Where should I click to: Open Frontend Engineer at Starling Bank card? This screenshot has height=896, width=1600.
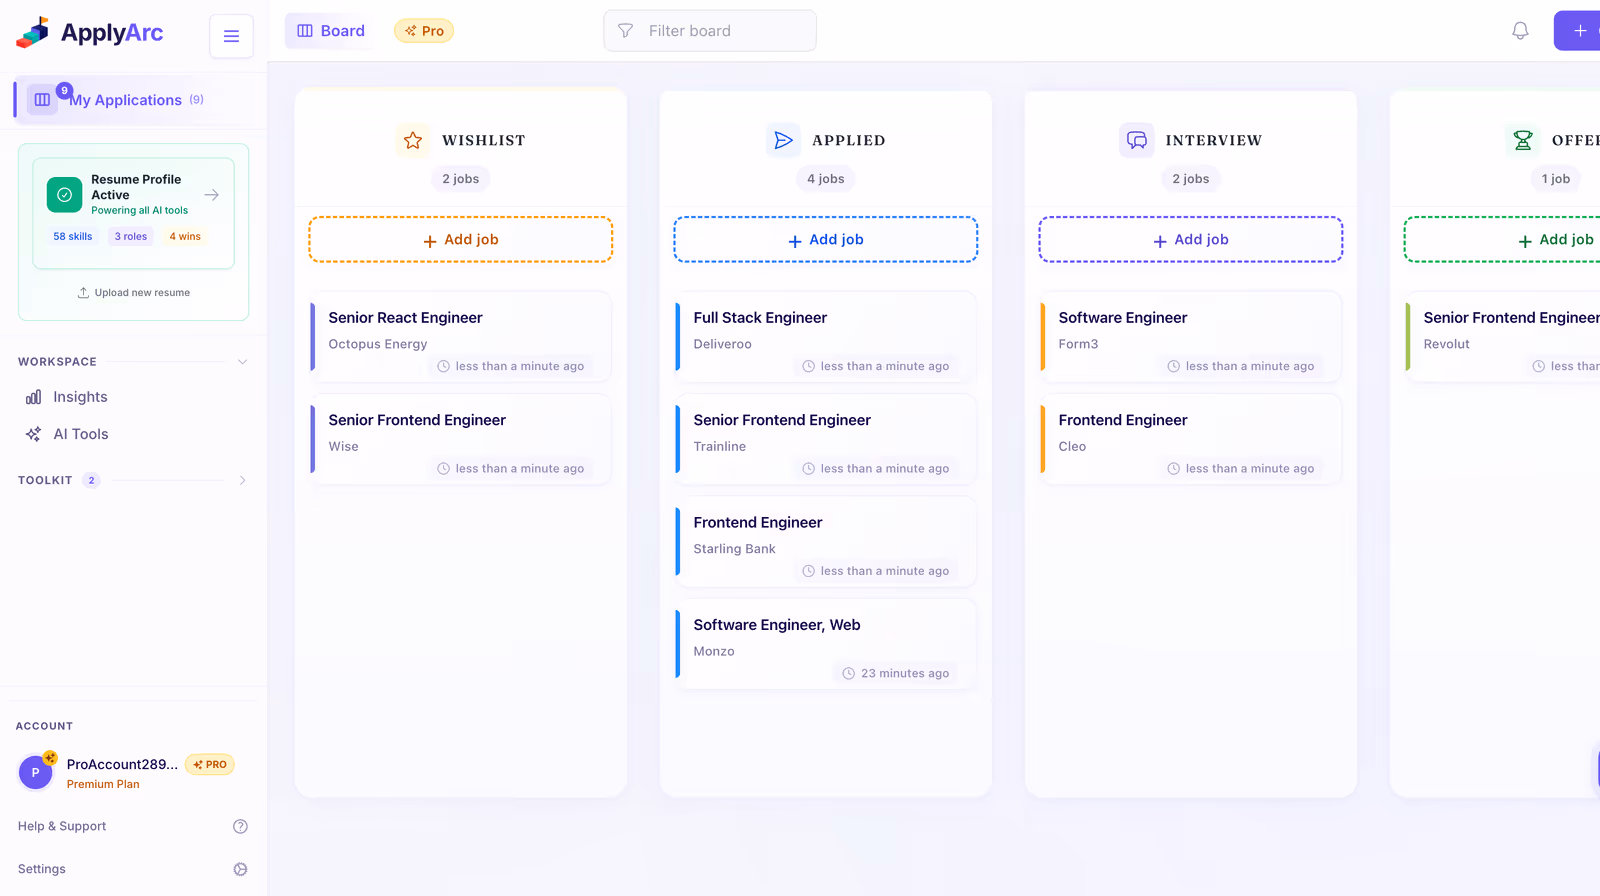(x=826, y=542)
